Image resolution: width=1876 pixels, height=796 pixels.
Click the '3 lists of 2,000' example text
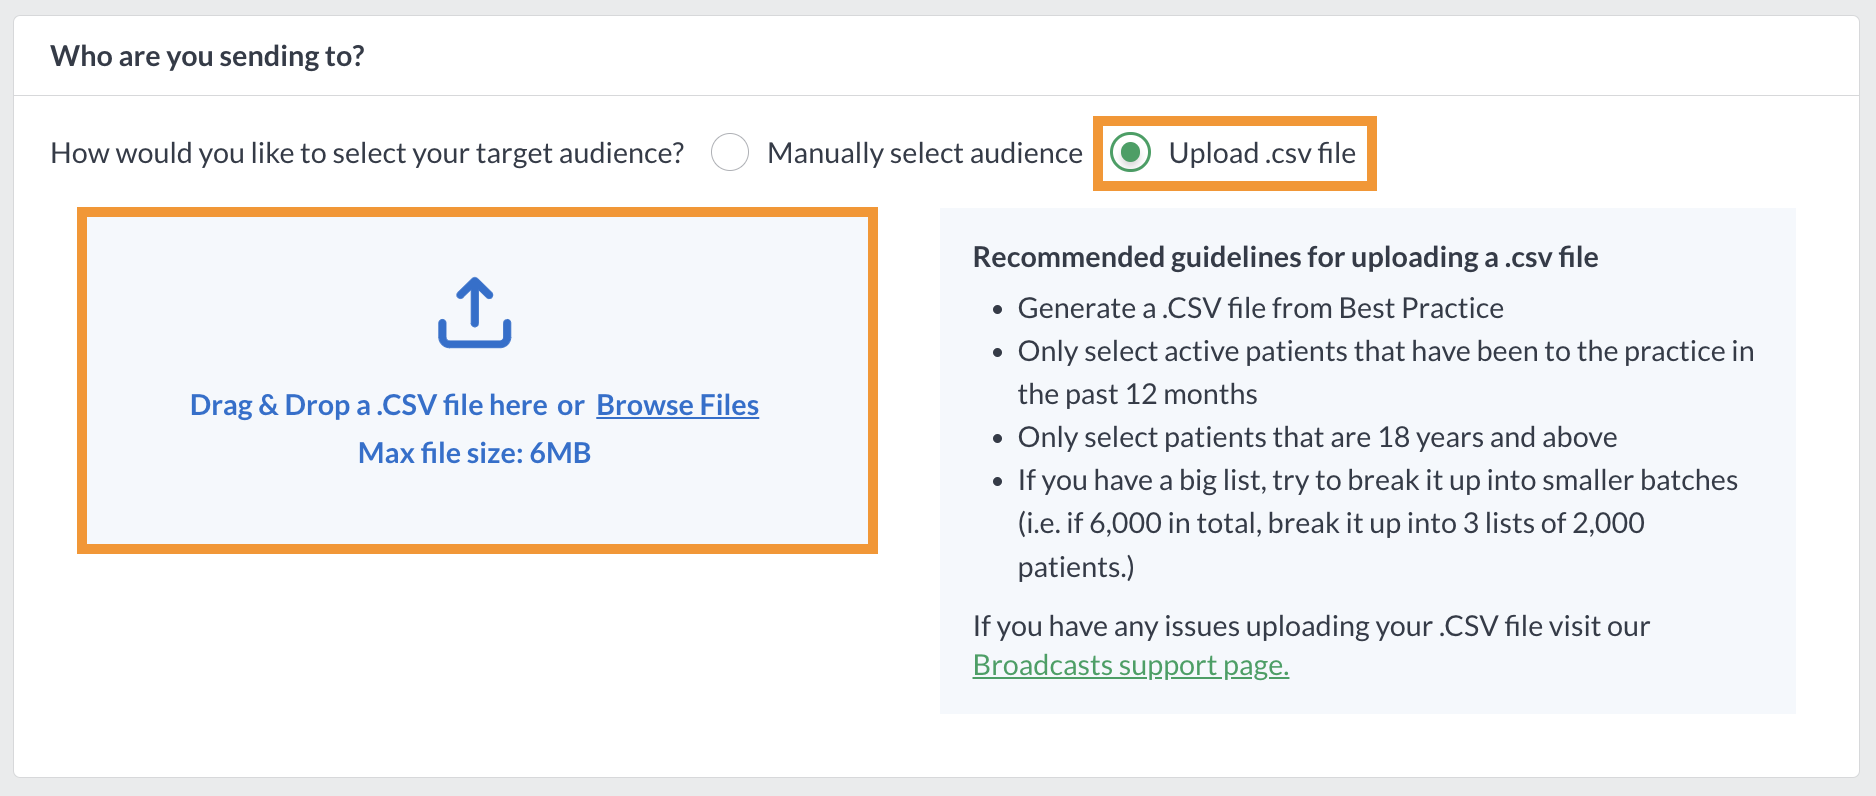point(1554,523)
